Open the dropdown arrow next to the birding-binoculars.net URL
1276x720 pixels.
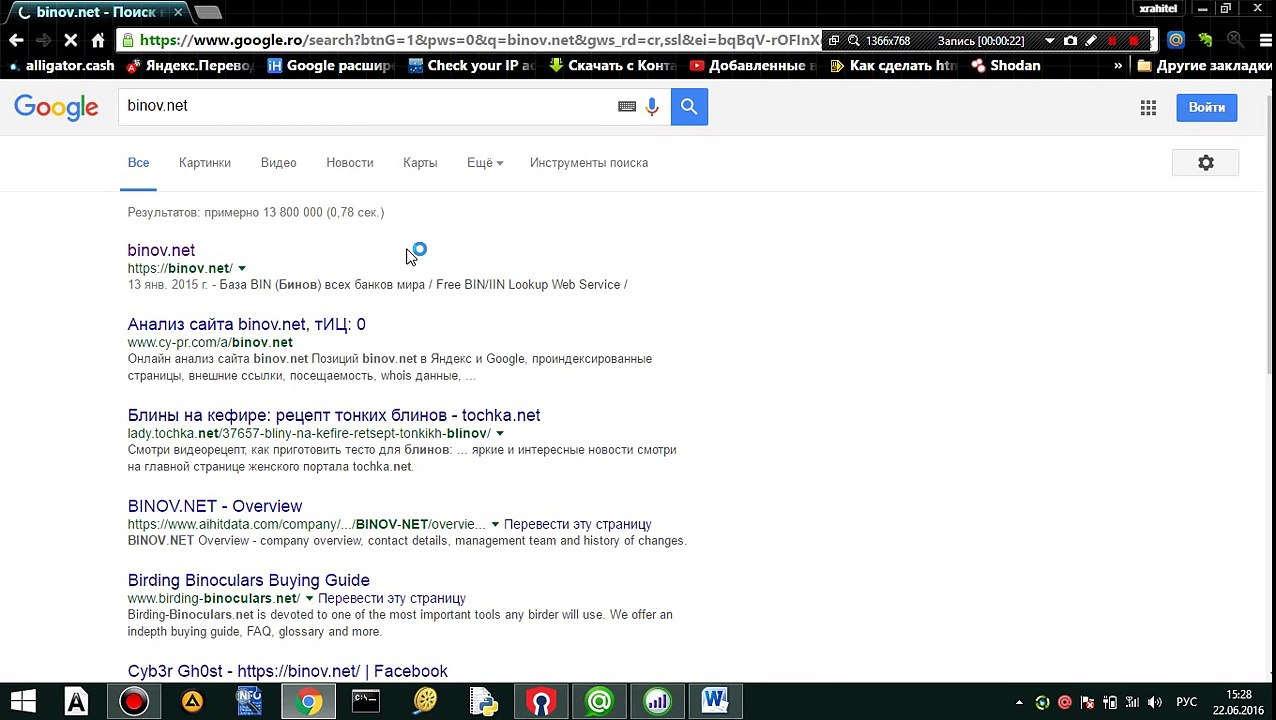(309, 599)
